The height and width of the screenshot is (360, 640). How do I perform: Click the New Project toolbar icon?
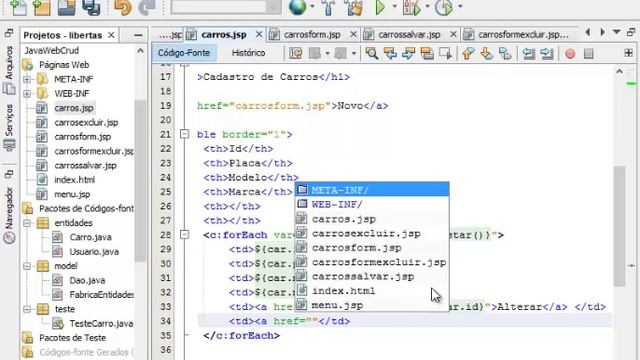[x=41, y=7]
